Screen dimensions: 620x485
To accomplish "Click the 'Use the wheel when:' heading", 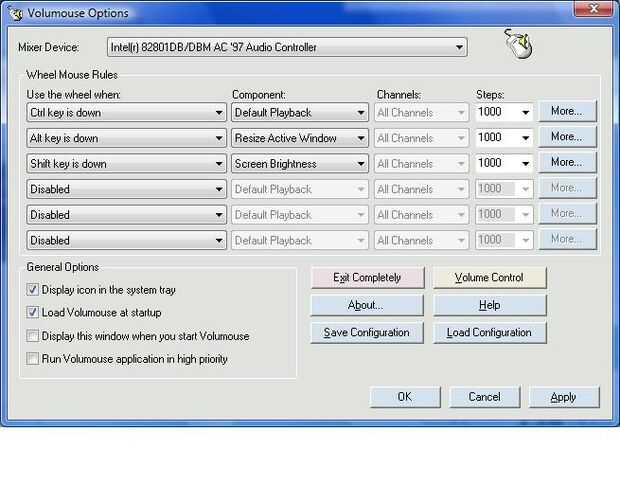I will pos(74,95).
